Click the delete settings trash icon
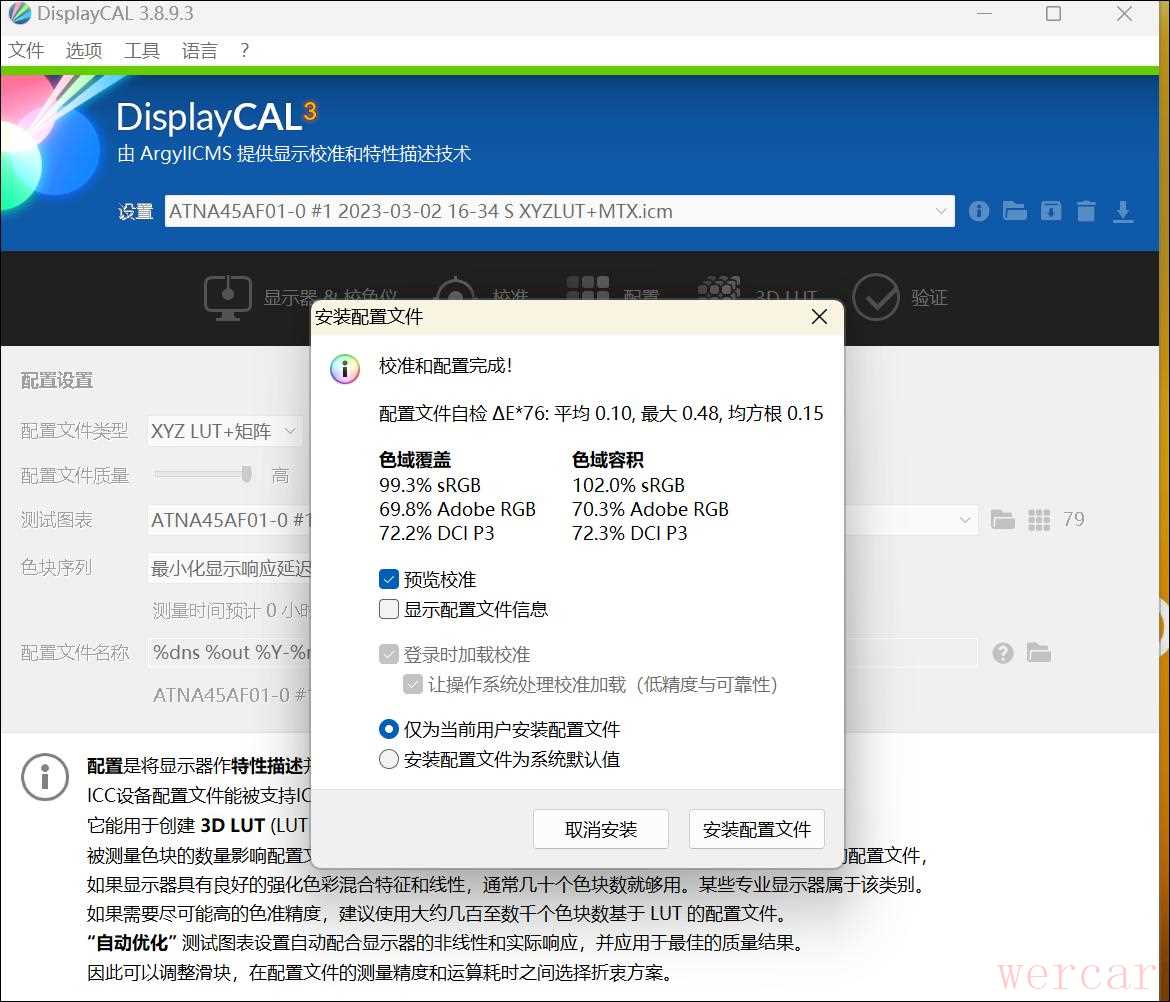The height and width of the screenshot is (1002, 1170). [x=1086, y=211]
